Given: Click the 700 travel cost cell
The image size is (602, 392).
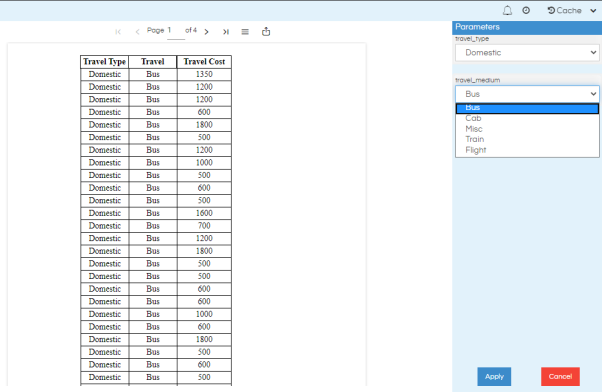Looking at the screenshot, I should coord(204,226).
